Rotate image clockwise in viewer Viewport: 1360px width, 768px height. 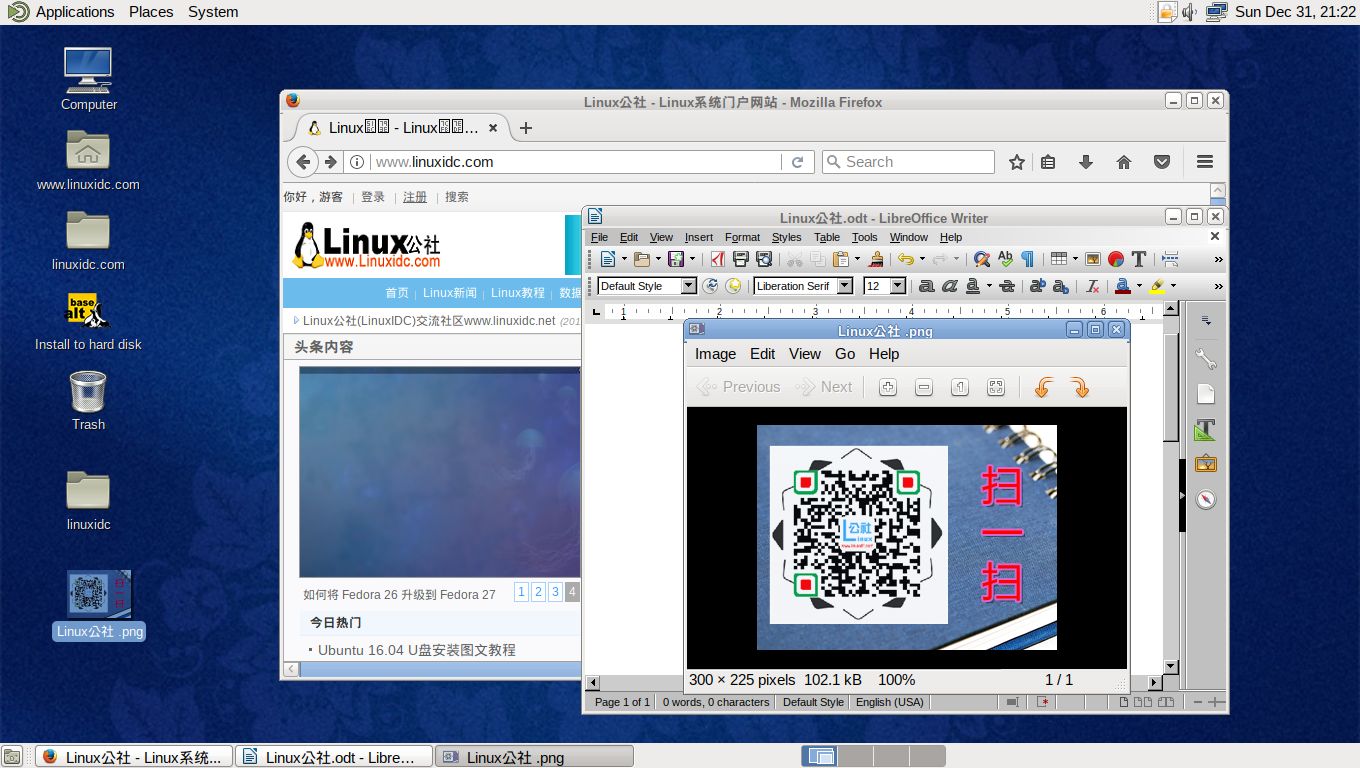point(1079,387)
